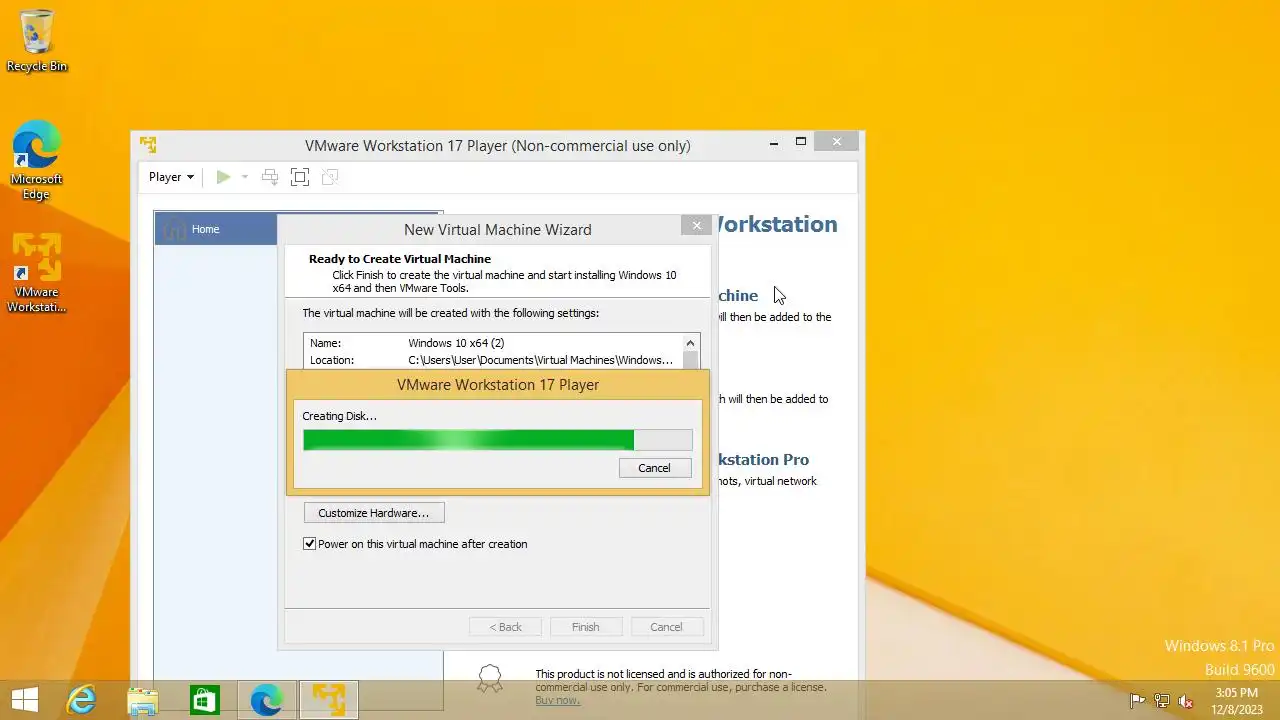This screenshot has height=720, width=1280.
Task: Open Microsoft Edge from taskbar
Action: tap(267, 700)
